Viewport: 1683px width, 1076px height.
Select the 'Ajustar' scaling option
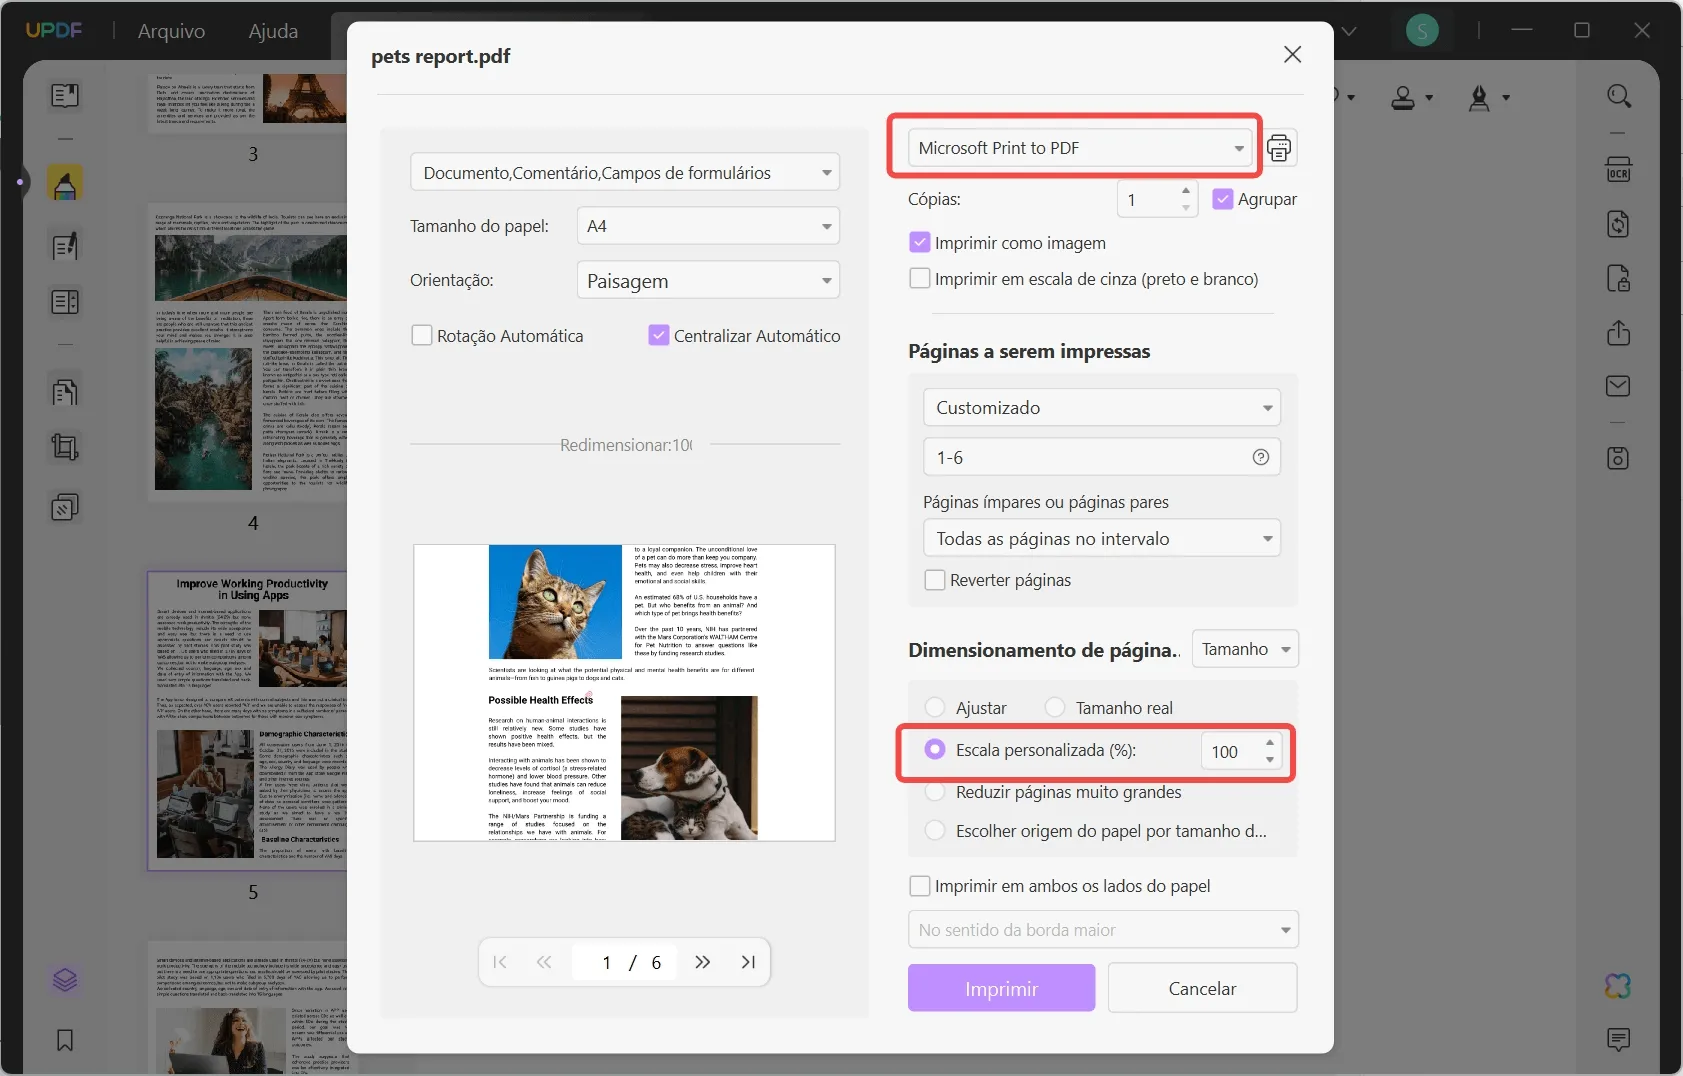pos(937,707)
